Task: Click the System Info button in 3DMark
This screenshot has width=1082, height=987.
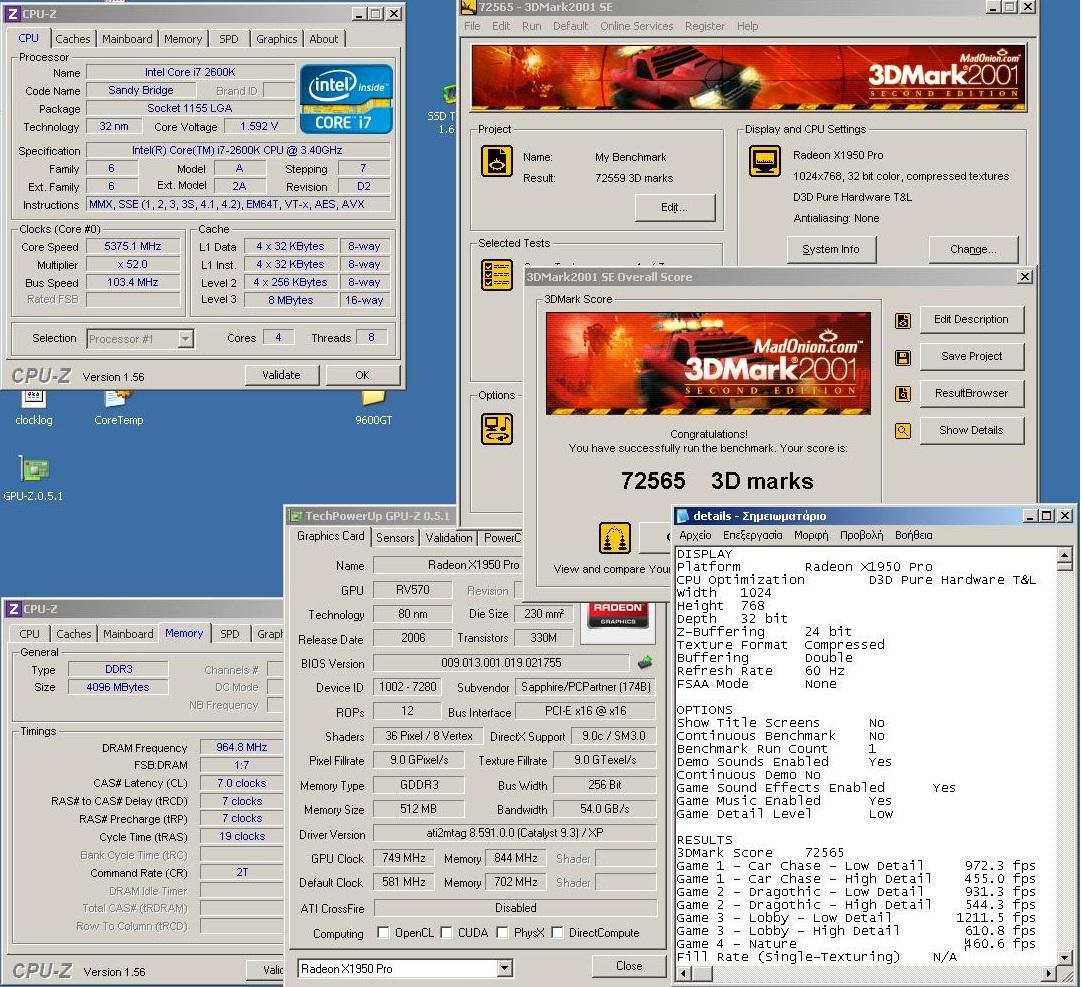Action: point(831,249)
